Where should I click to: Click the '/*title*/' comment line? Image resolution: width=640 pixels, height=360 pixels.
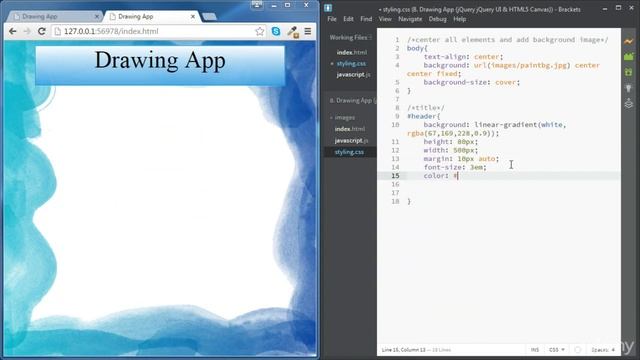pos(425,108)
